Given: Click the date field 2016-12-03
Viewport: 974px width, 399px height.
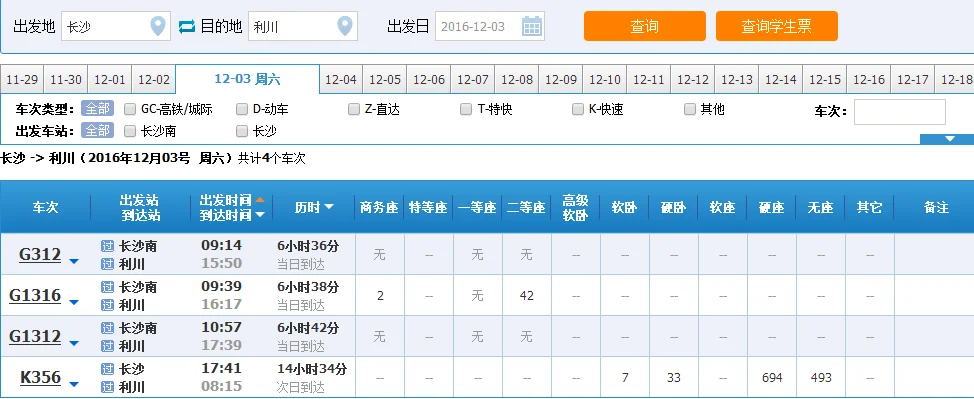Looking at the screenshot, I should pyautogui.click(x=489, y=26).
